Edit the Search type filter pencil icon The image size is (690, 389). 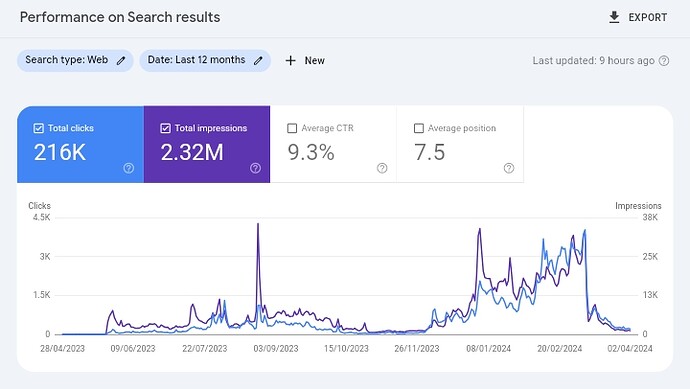(121, 61)
